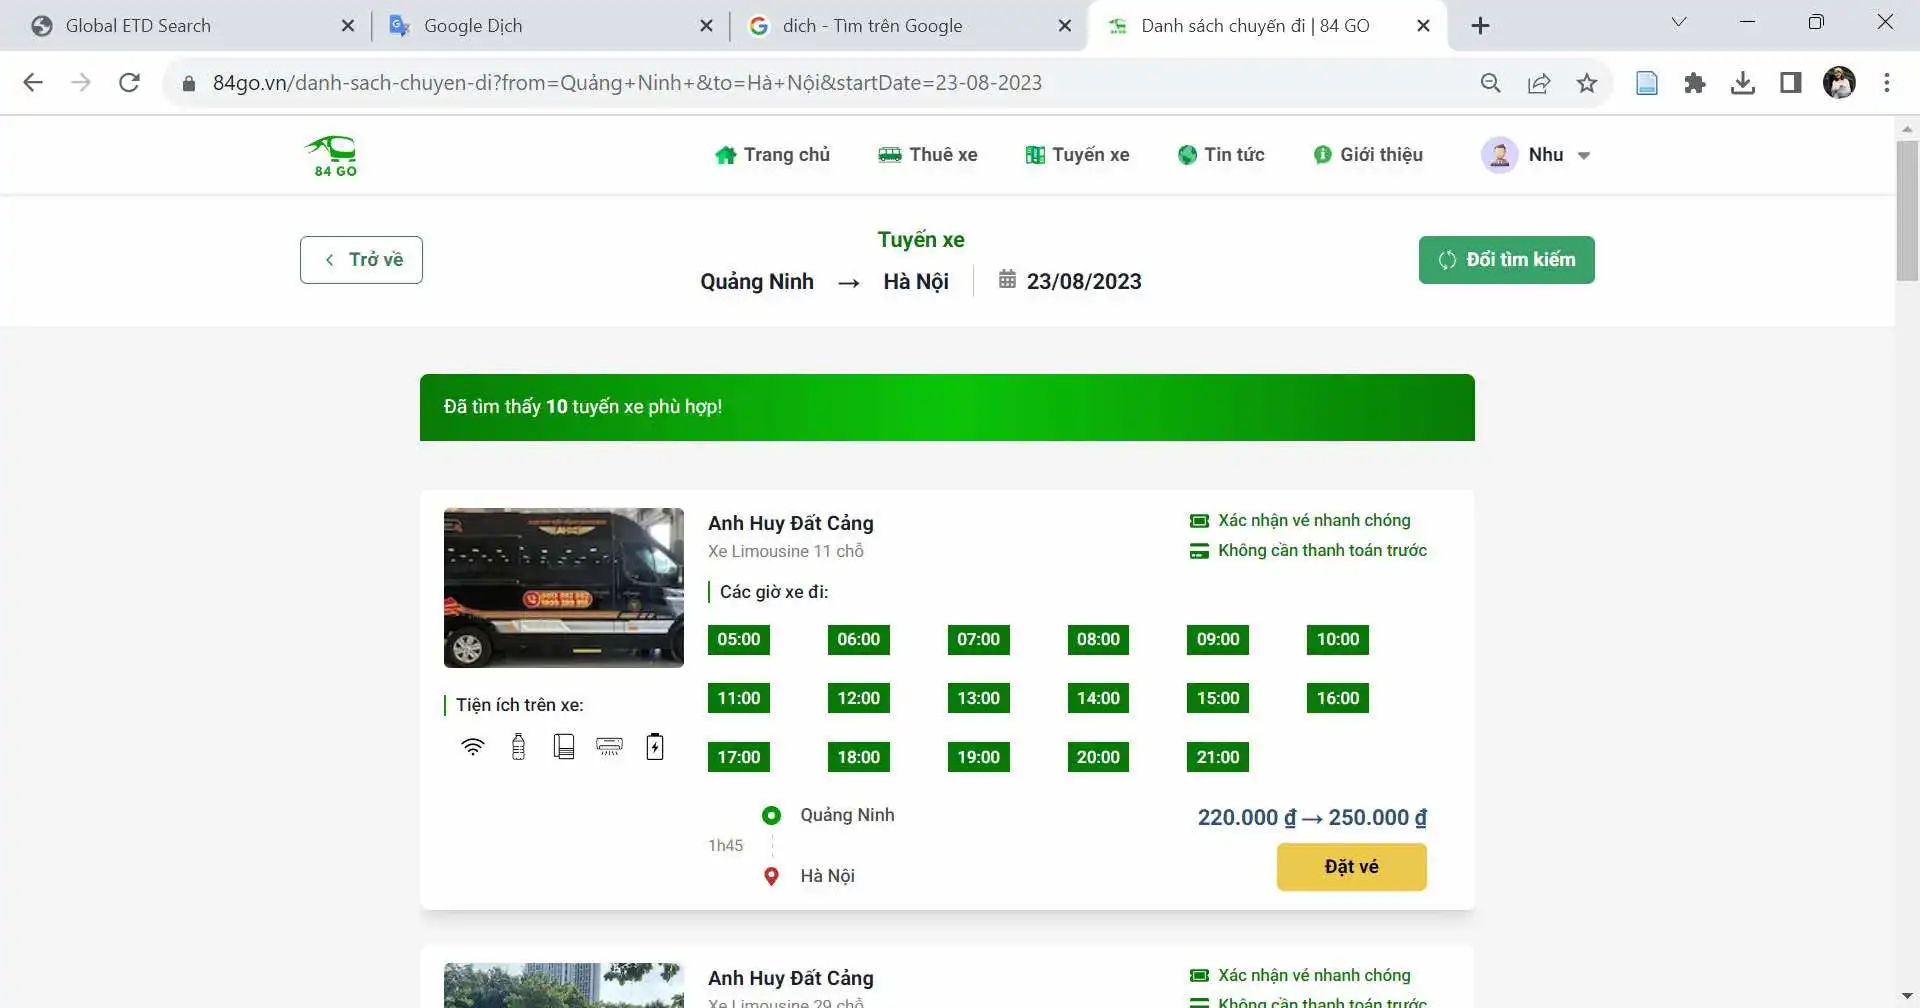The height and width of the screenshot is (1008, 1920).
Task: Open the tab search chevron
Action: click(x=1679, y=22)
